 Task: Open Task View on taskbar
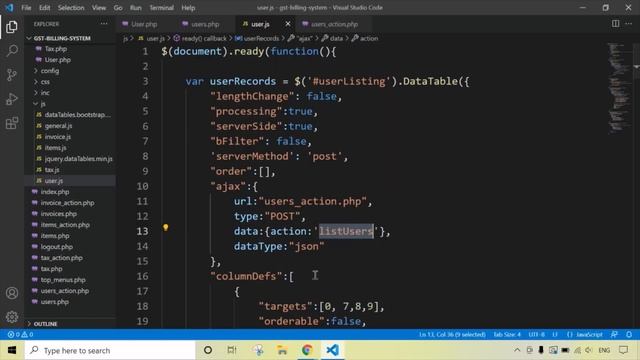232,350
